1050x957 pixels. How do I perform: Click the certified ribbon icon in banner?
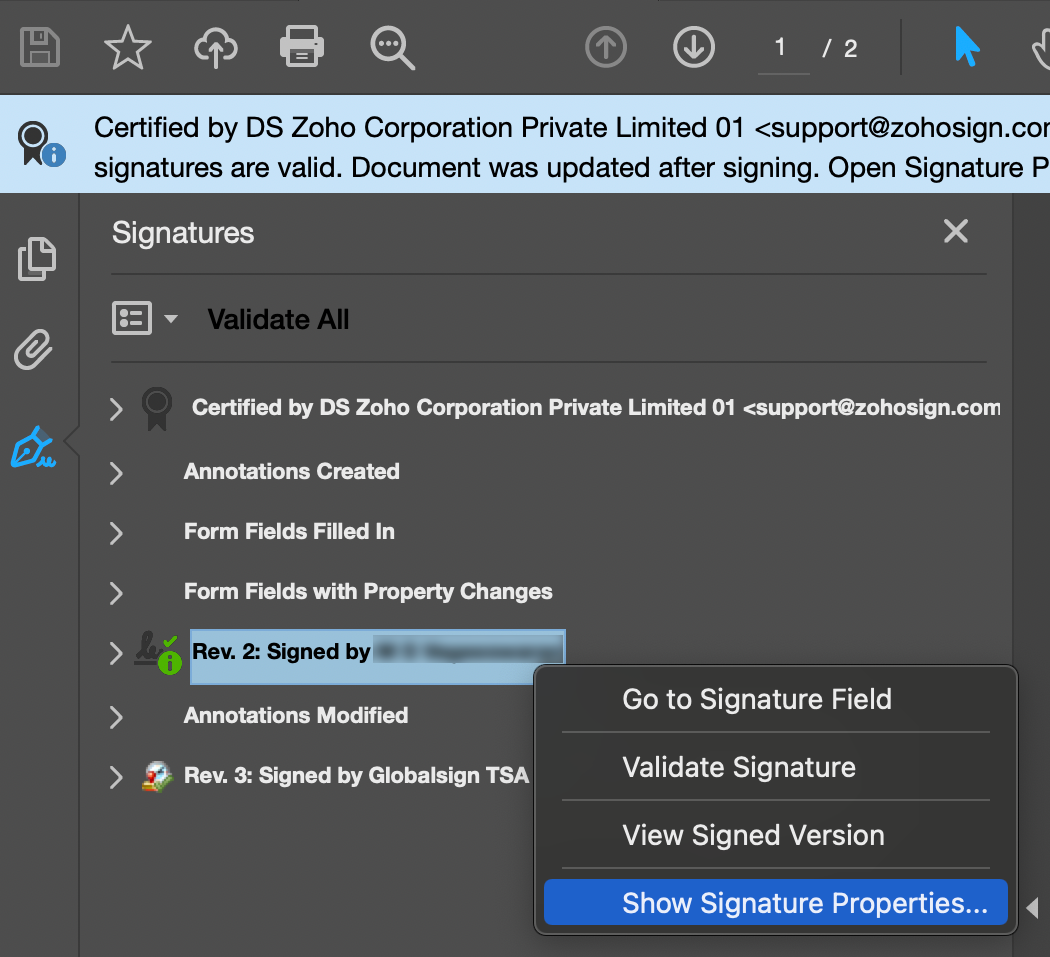pos(40,143)
